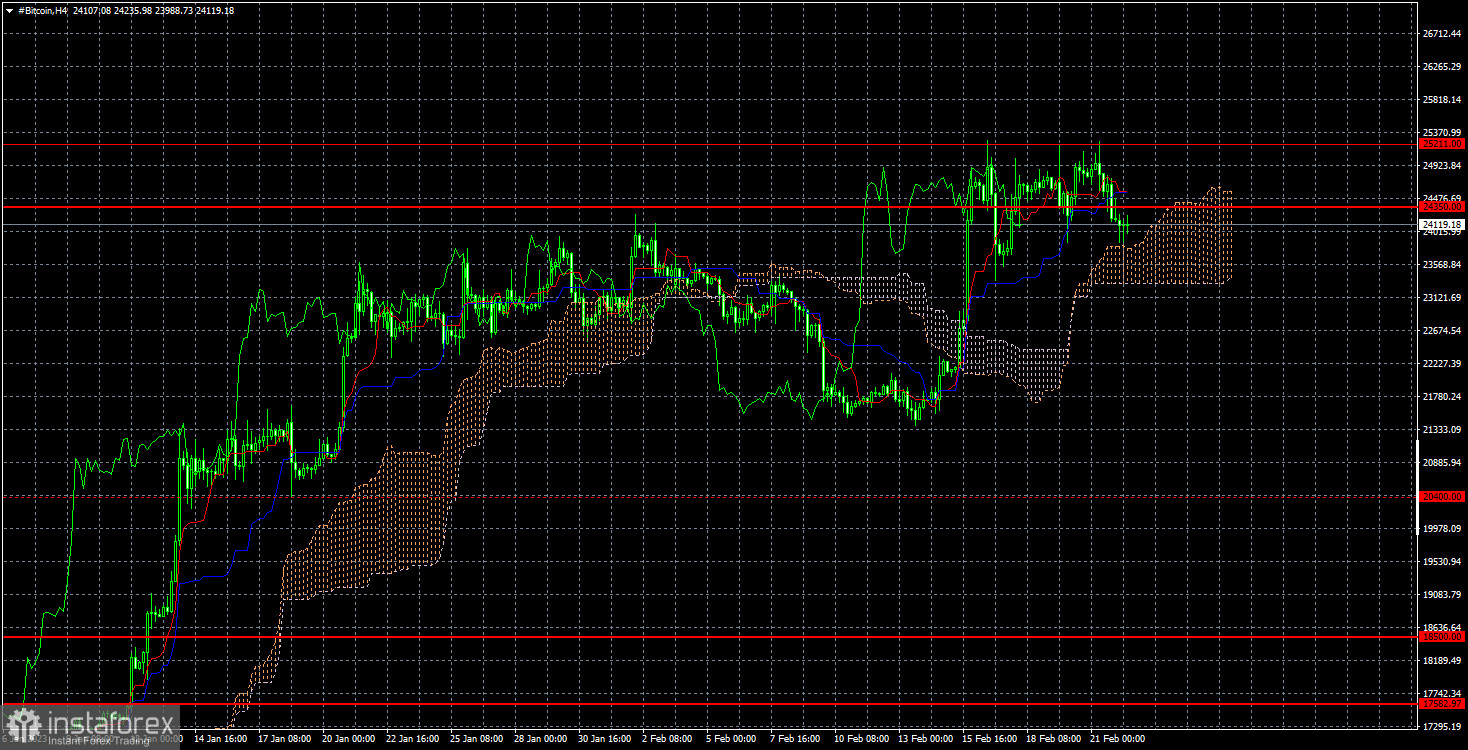Click the 10 Feb 08:00 time axis label

coord(861,740)
